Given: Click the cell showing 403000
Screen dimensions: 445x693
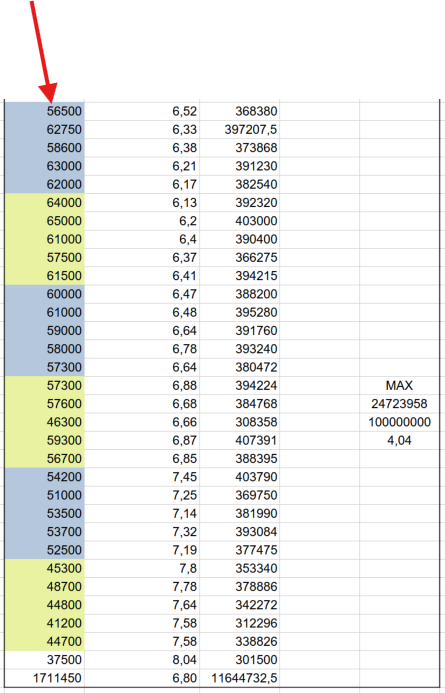Looking at the screenshot, I should click(239, 221).
